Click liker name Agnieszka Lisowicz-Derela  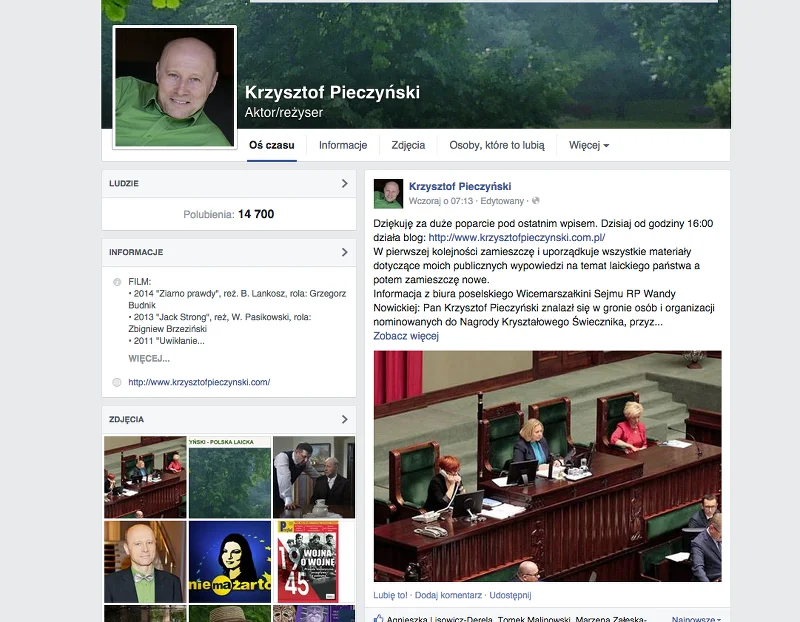439,619
